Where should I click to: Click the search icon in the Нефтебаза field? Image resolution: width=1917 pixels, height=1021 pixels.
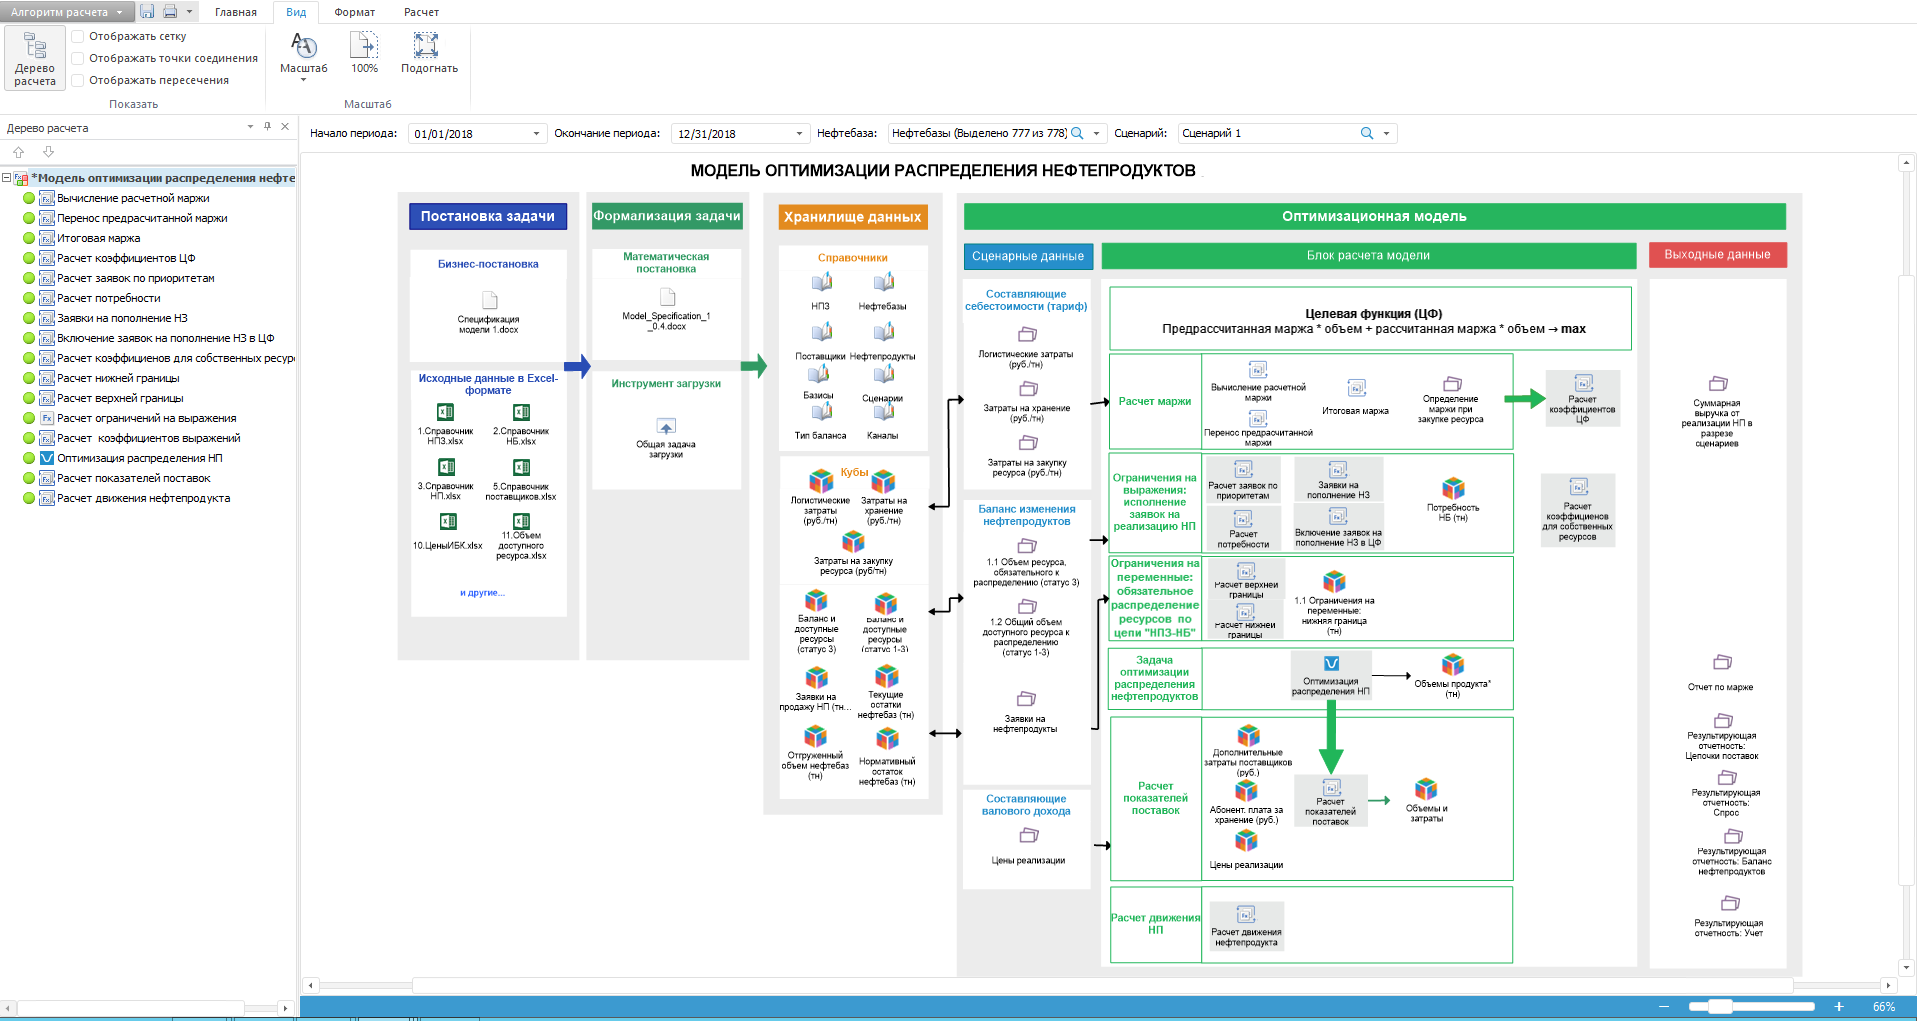(1077, 133)
